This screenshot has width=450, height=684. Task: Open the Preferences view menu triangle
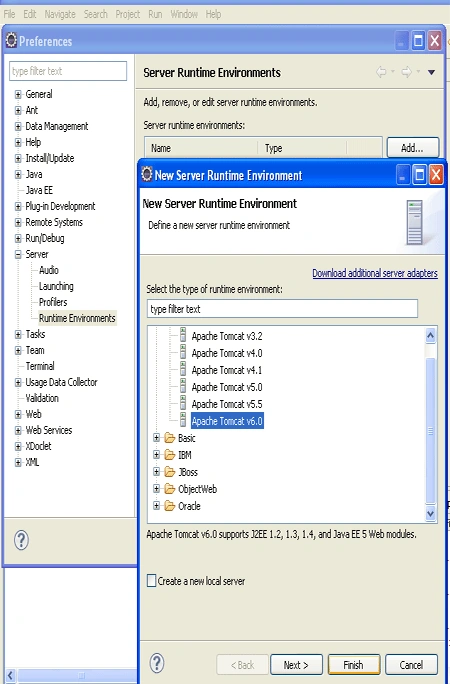[x=431, y=72]
